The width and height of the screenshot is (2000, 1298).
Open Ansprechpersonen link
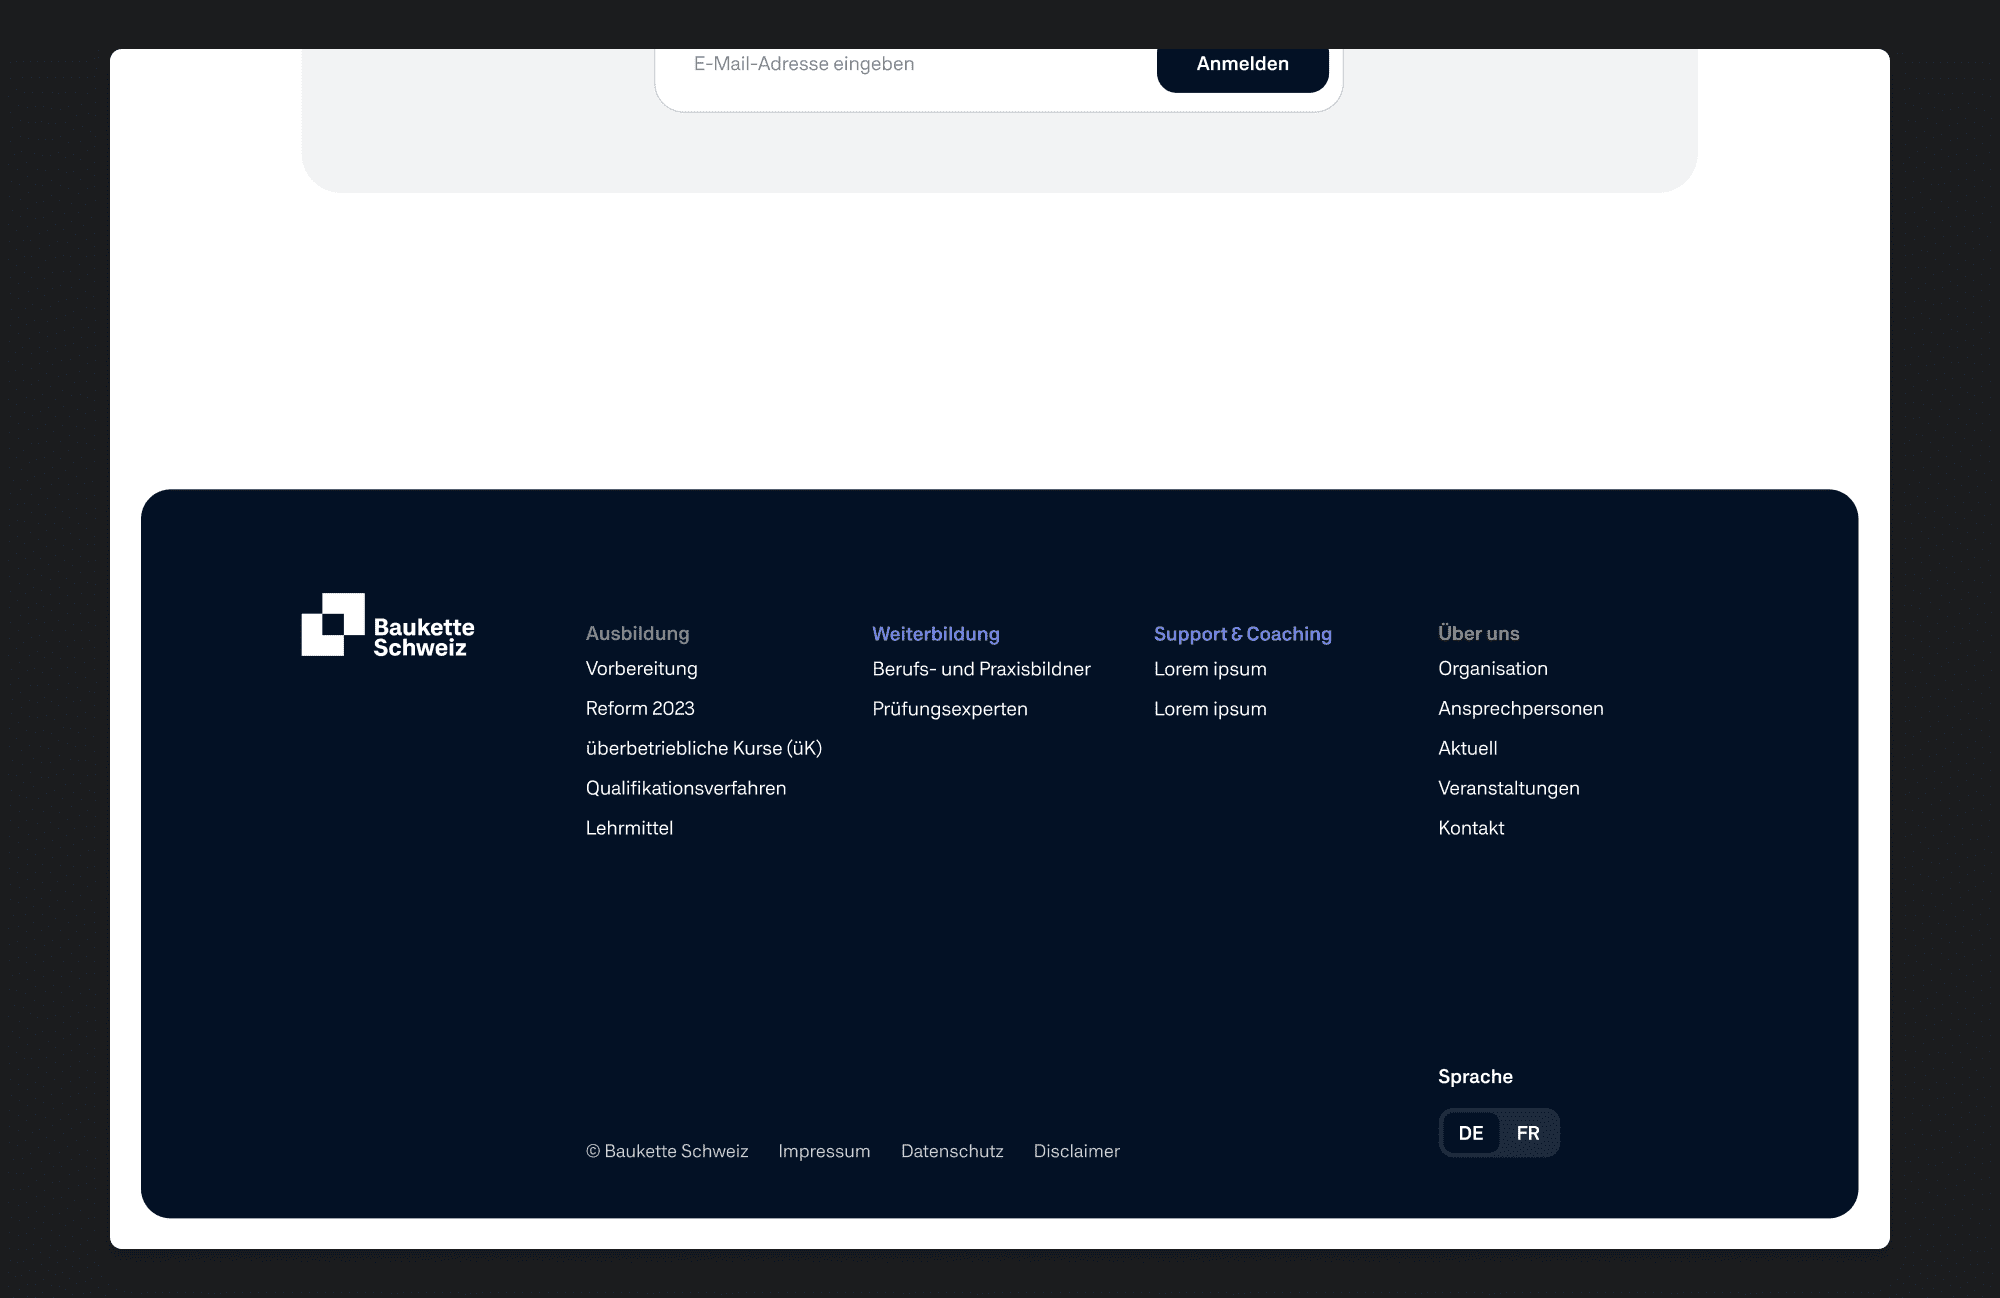coord(1521,708)
